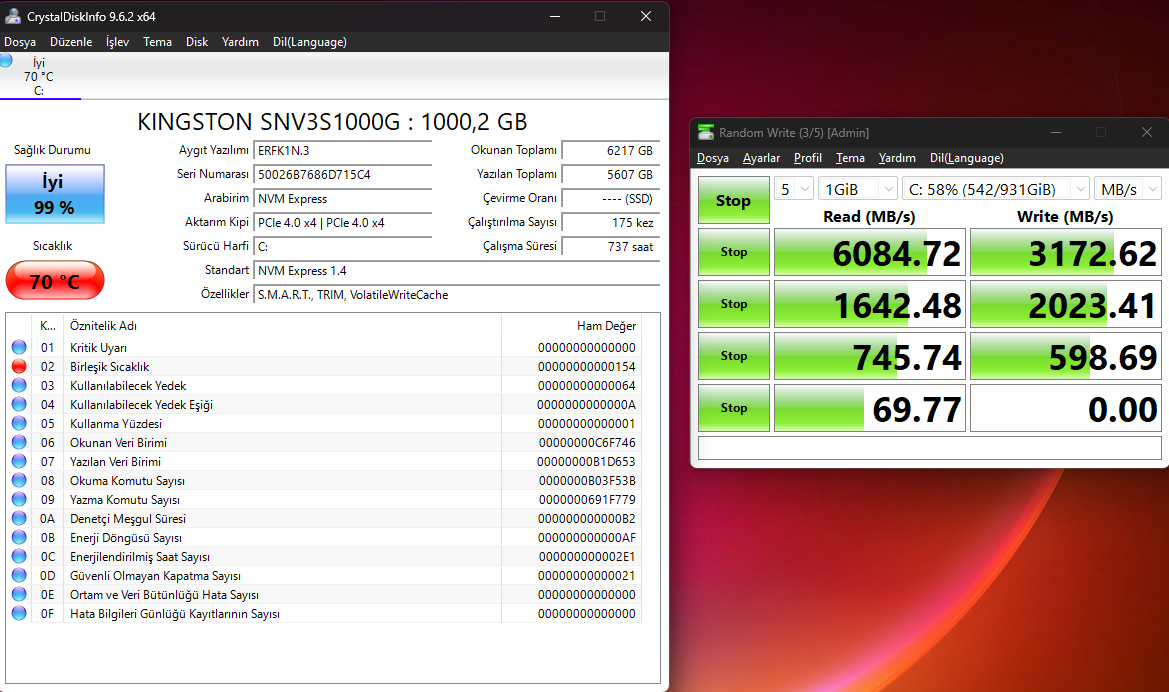Click the 0.00 write result cell
1169x692 pixels.
pos(1065,408)
